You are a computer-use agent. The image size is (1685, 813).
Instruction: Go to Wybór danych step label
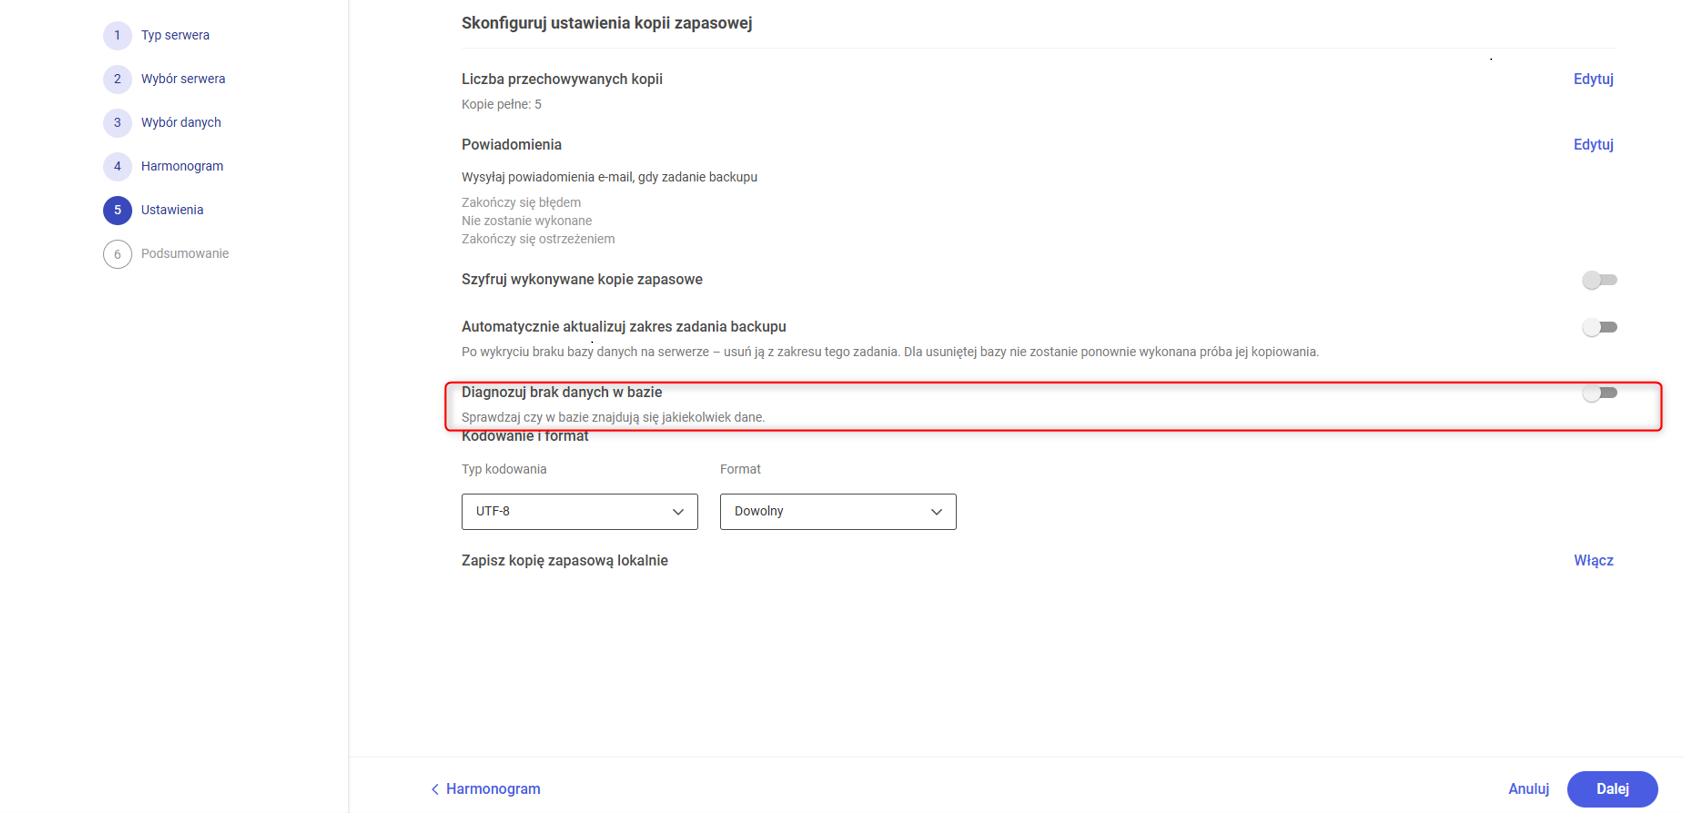(x=181, y=123)
